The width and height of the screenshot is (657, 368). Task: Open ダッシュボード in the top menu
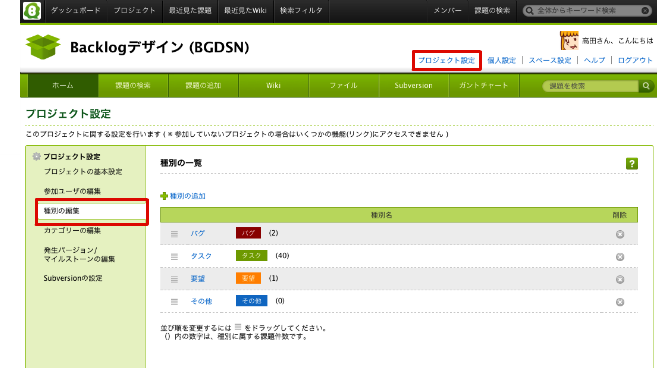(x=76, y=10)
